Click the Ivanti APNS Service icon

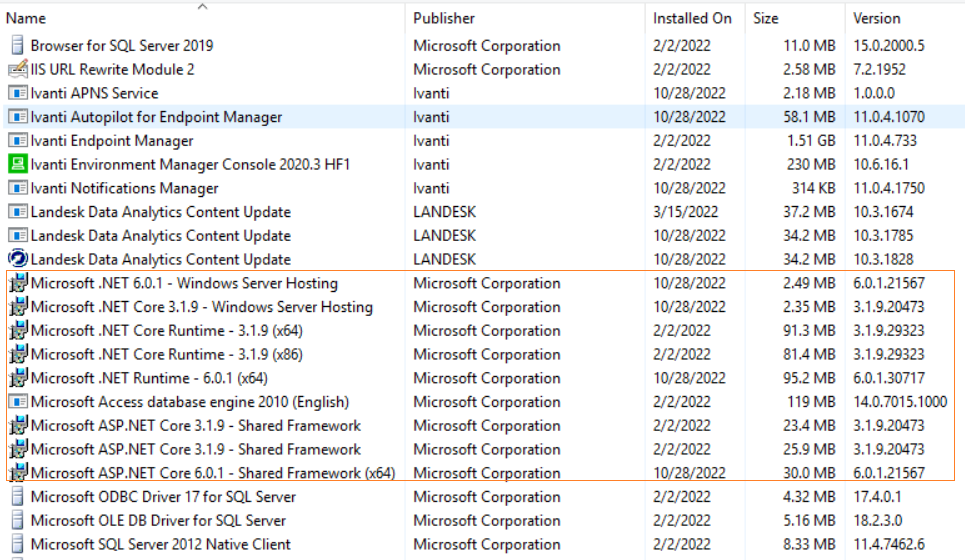click(17, 93)
